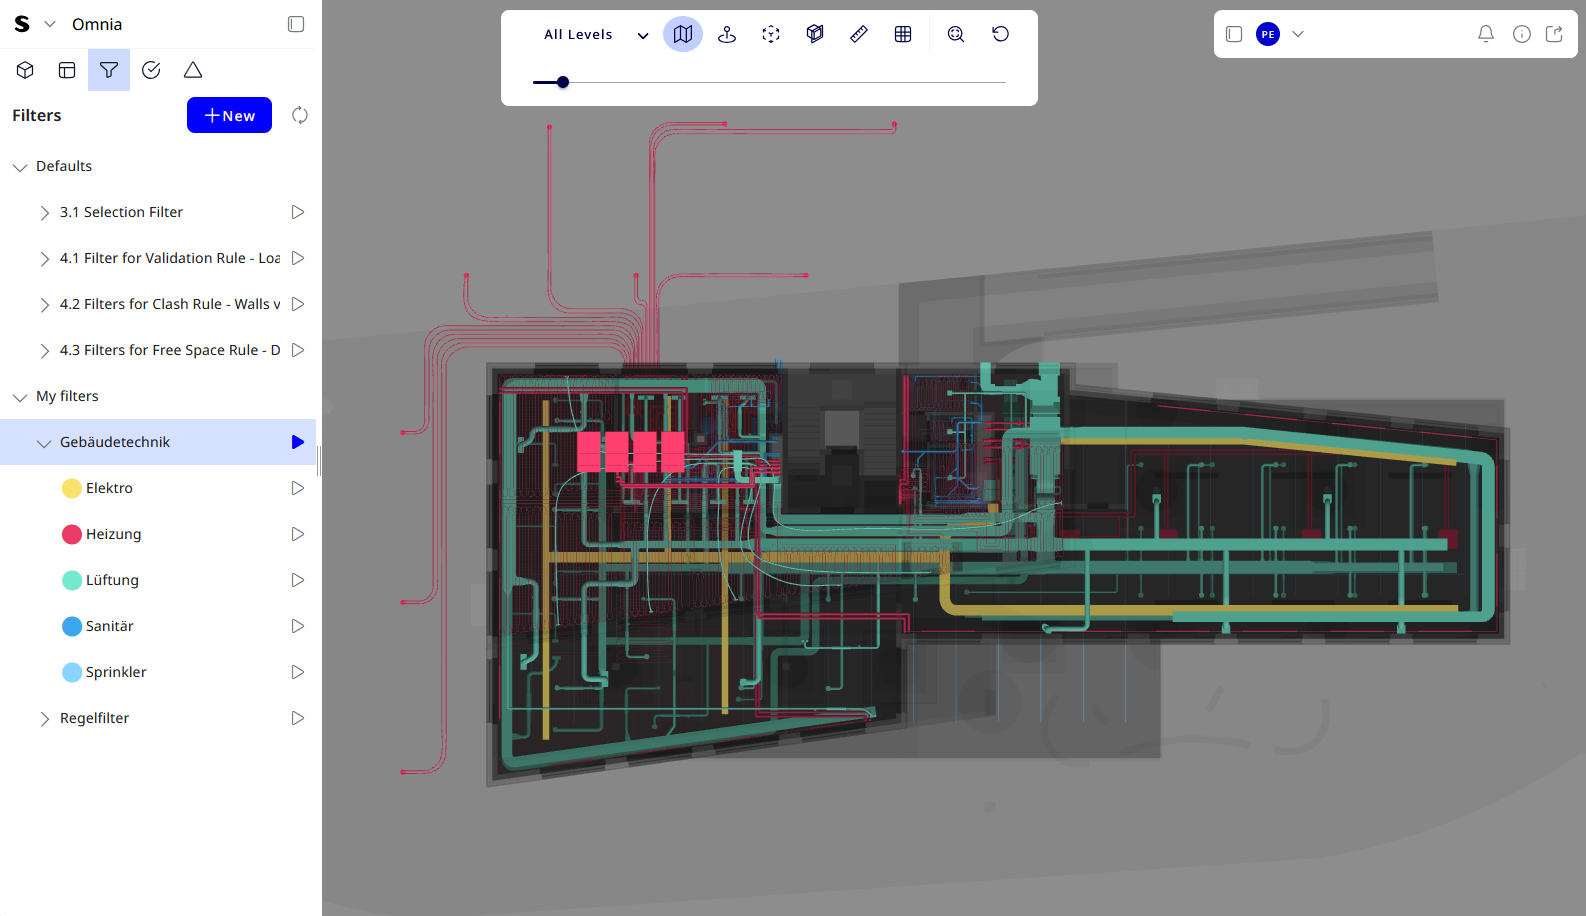Click the New filter button
The height and width of the screenshot is (916, 1586).
229,115
